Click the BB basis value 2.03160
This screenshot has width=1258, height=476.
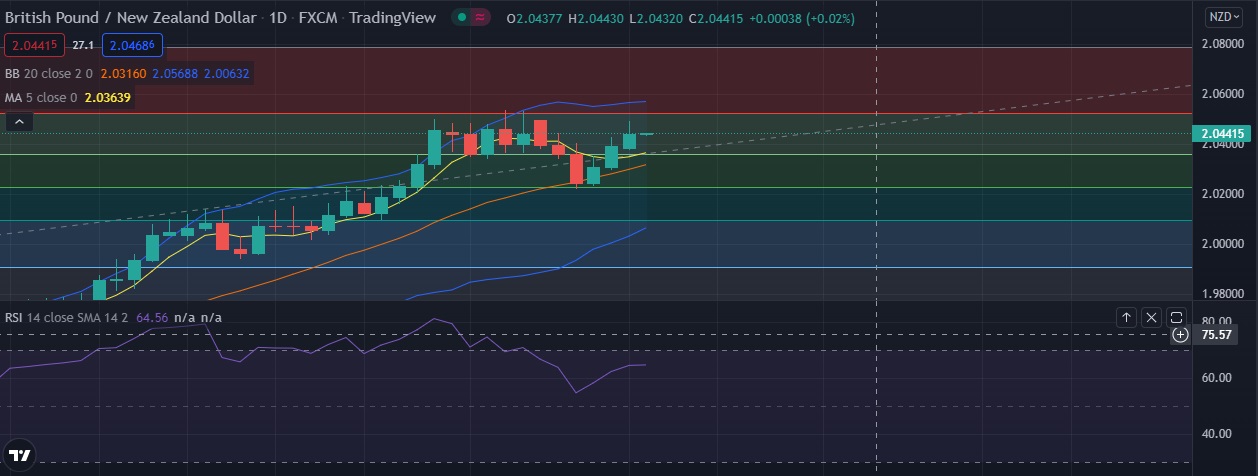[123, 73]
